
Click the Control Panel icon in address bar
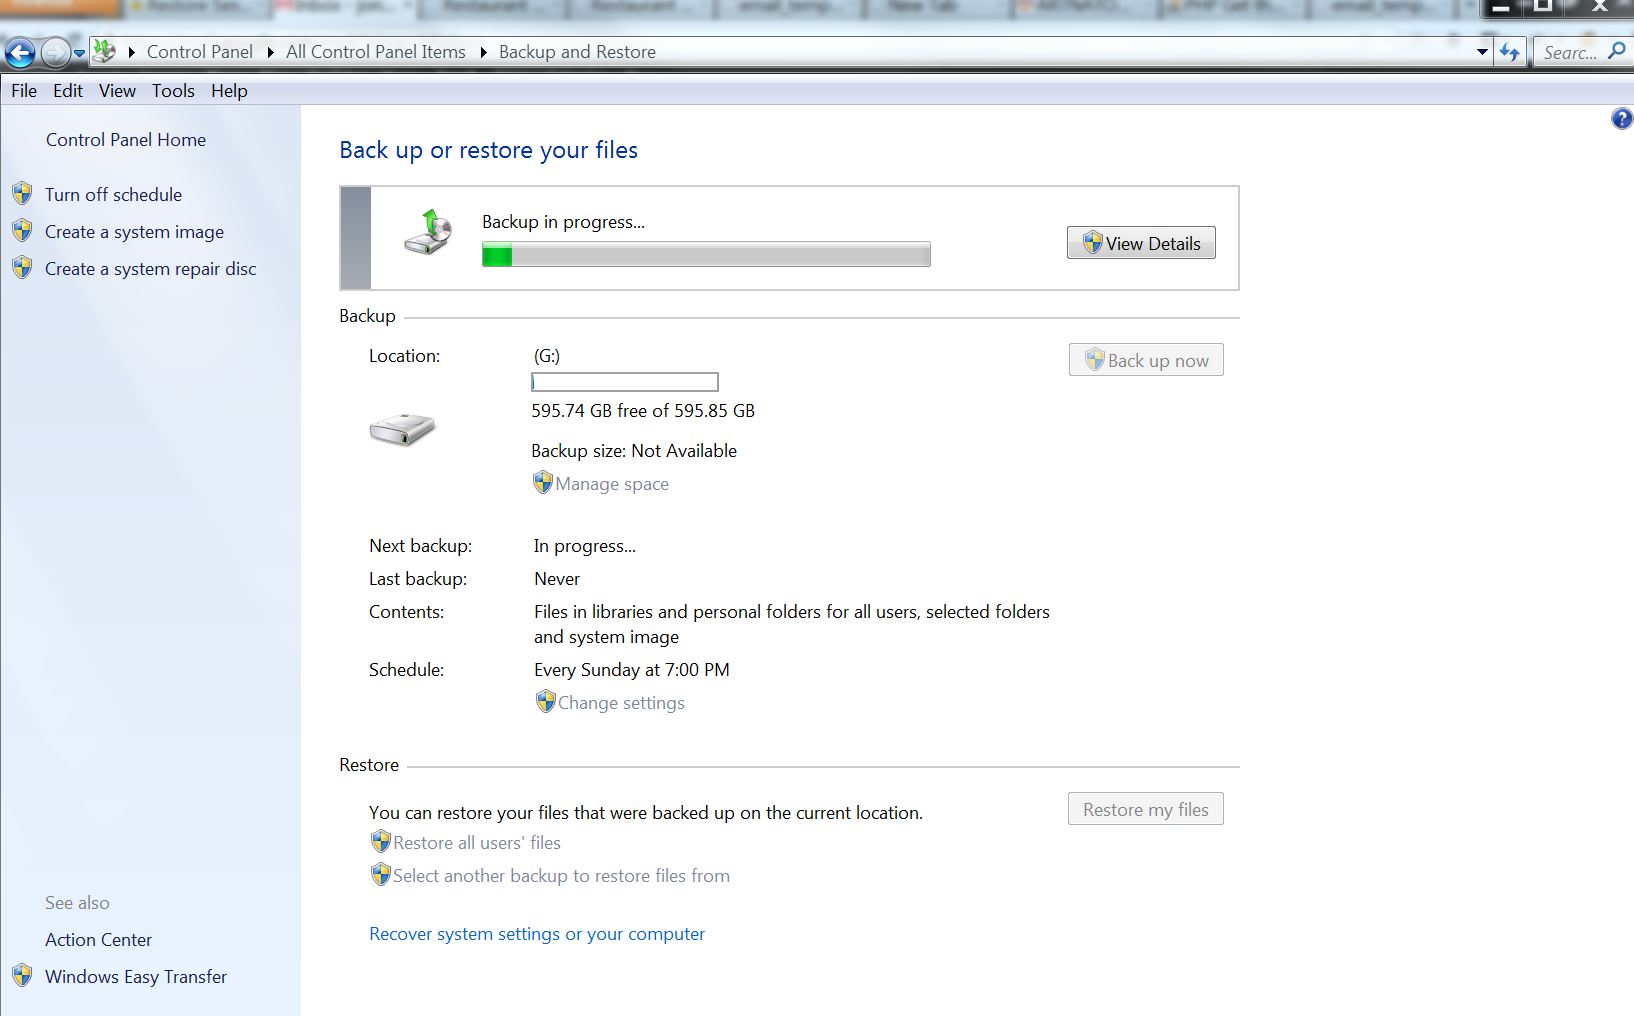(x=104, y=51)
